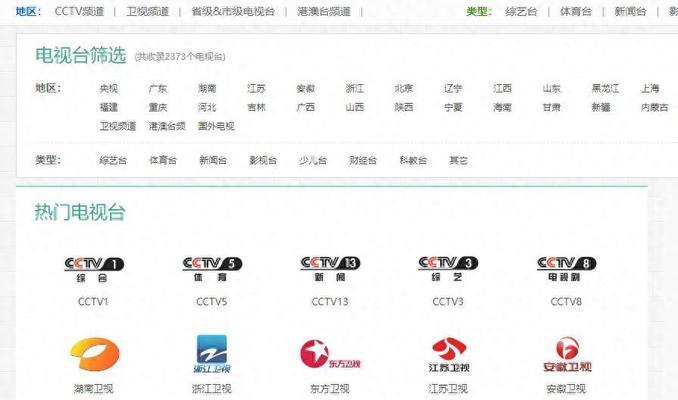
Task: Open the CCTV8 drama channel logo
Action: (x=566, y=269)
